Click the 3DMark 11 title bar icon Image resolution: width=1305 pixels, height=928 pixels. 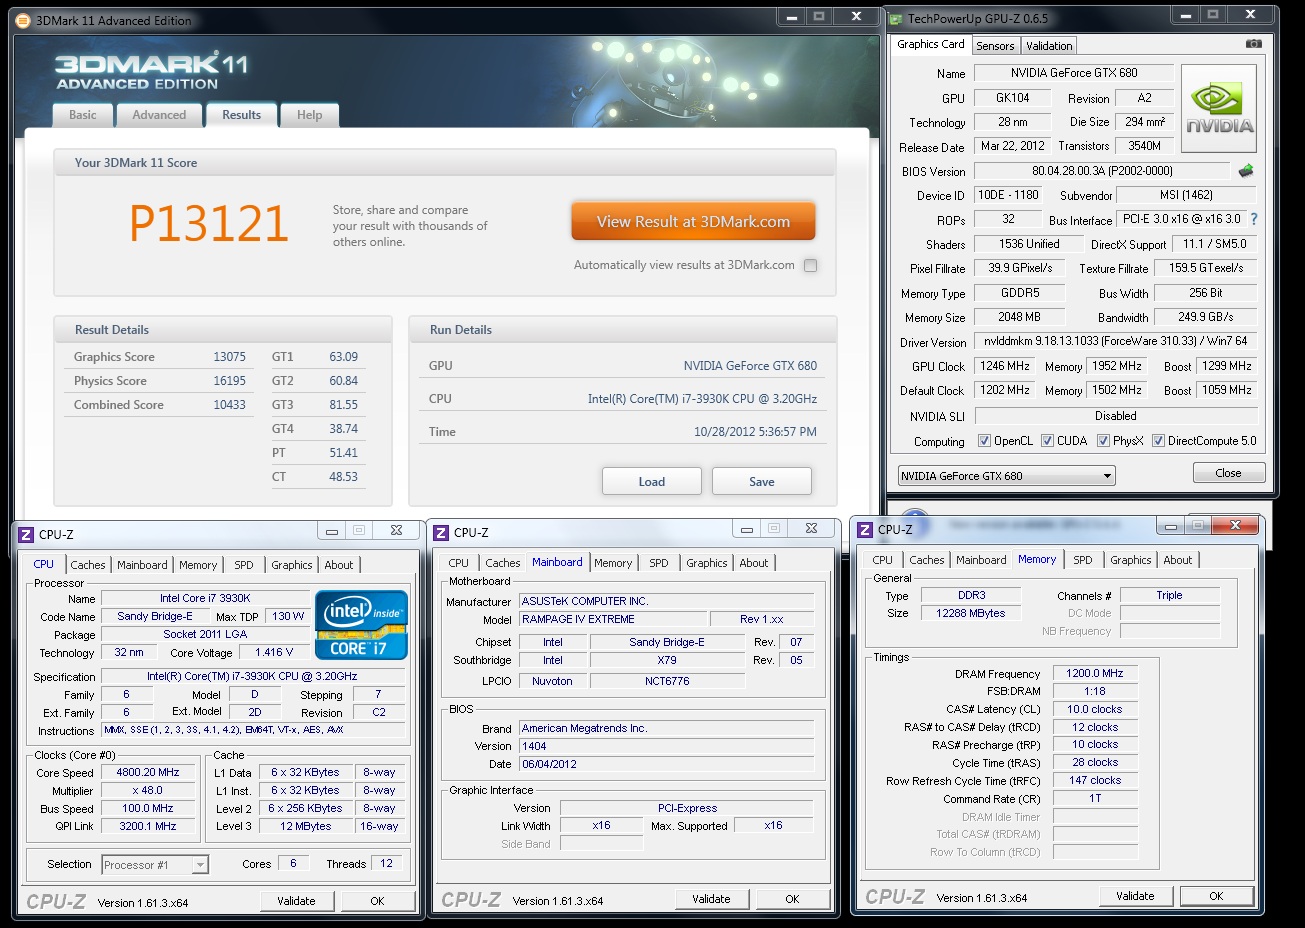[23, 20]
